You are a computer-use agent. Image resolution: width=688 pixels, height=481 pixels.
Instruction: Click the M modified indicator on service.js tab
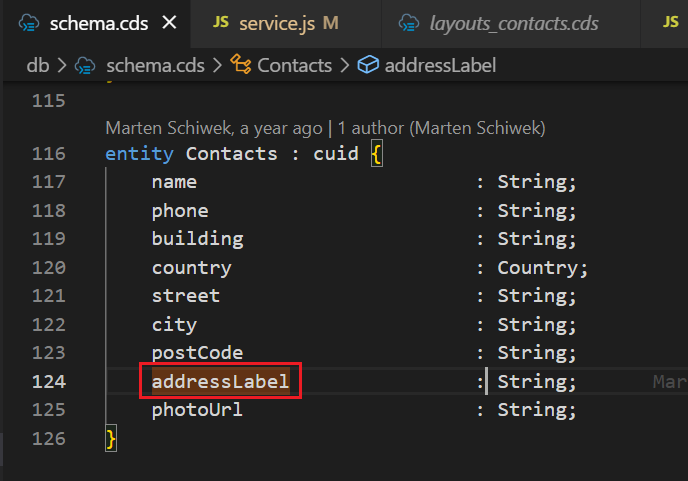click(x=330, y=23)
